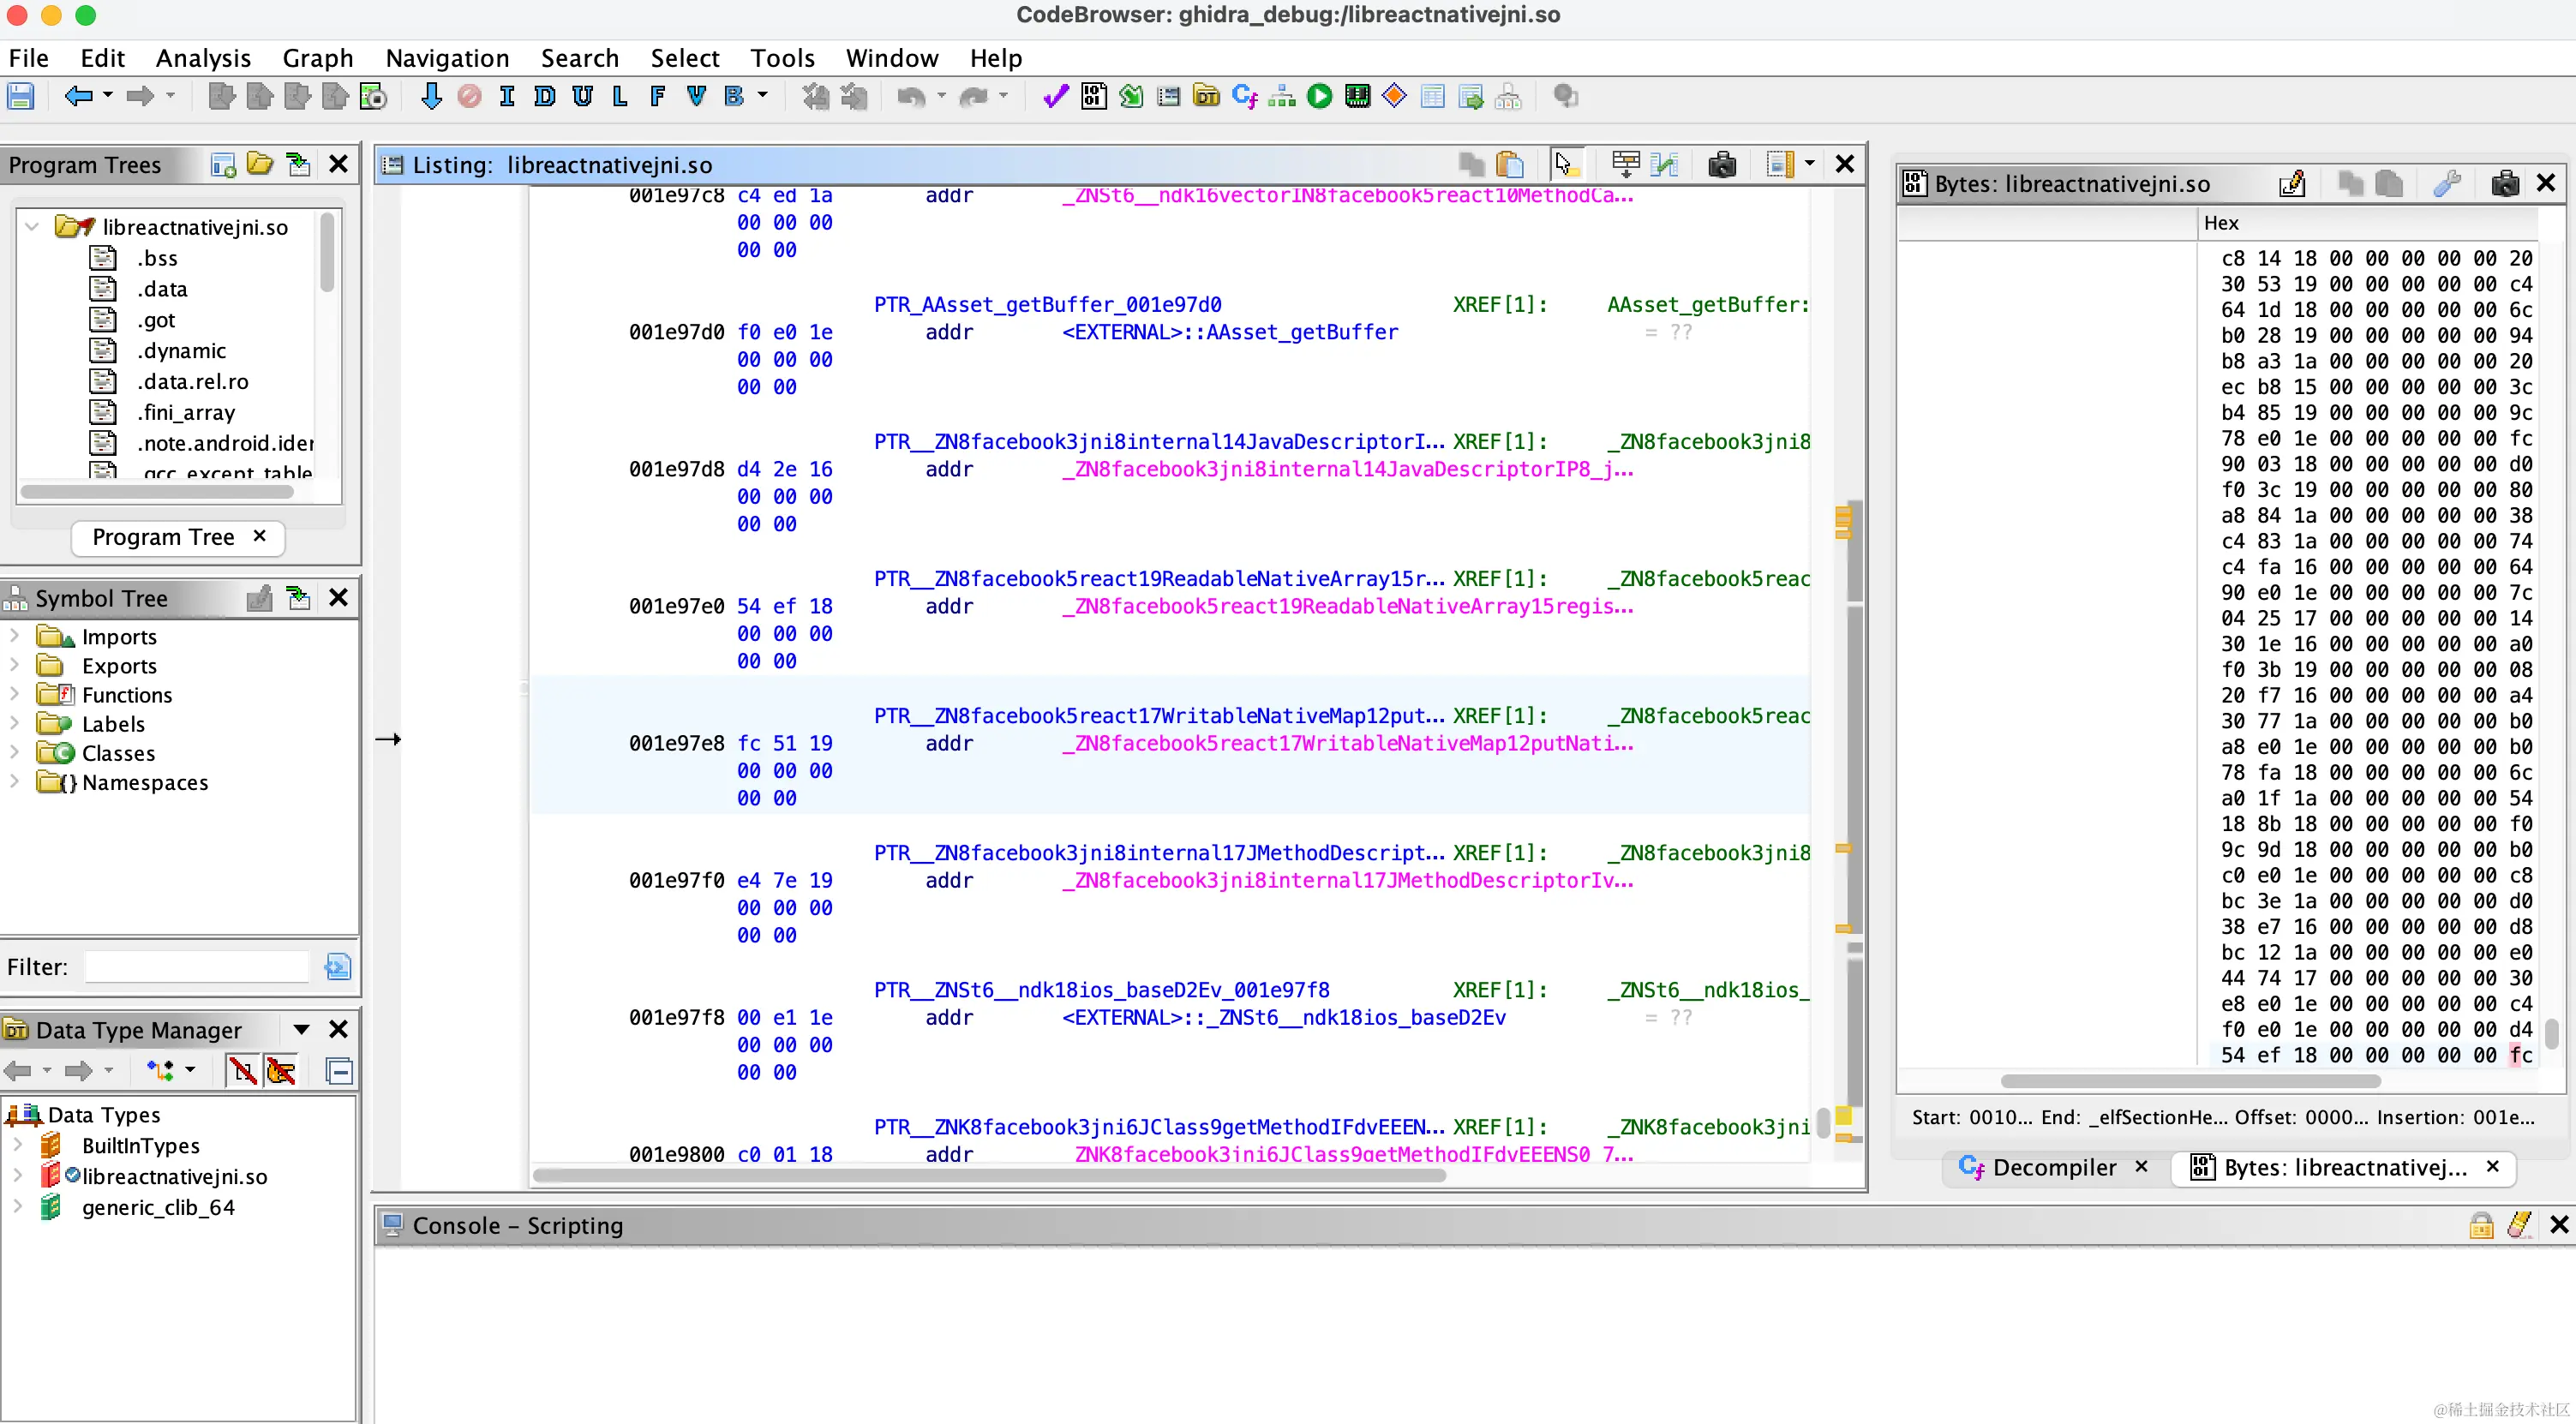Close the Symbol Tree panel
2576x1424 pixels.
[x=338, y=598]
